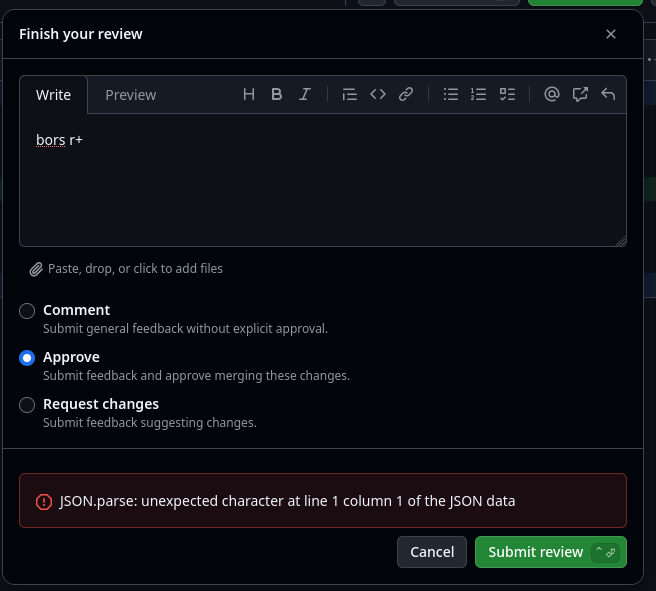Image resolution: width=656 pixels, height=591 pixels.
Task: Select the Comment radio option
Action: (x=27, y=311)
